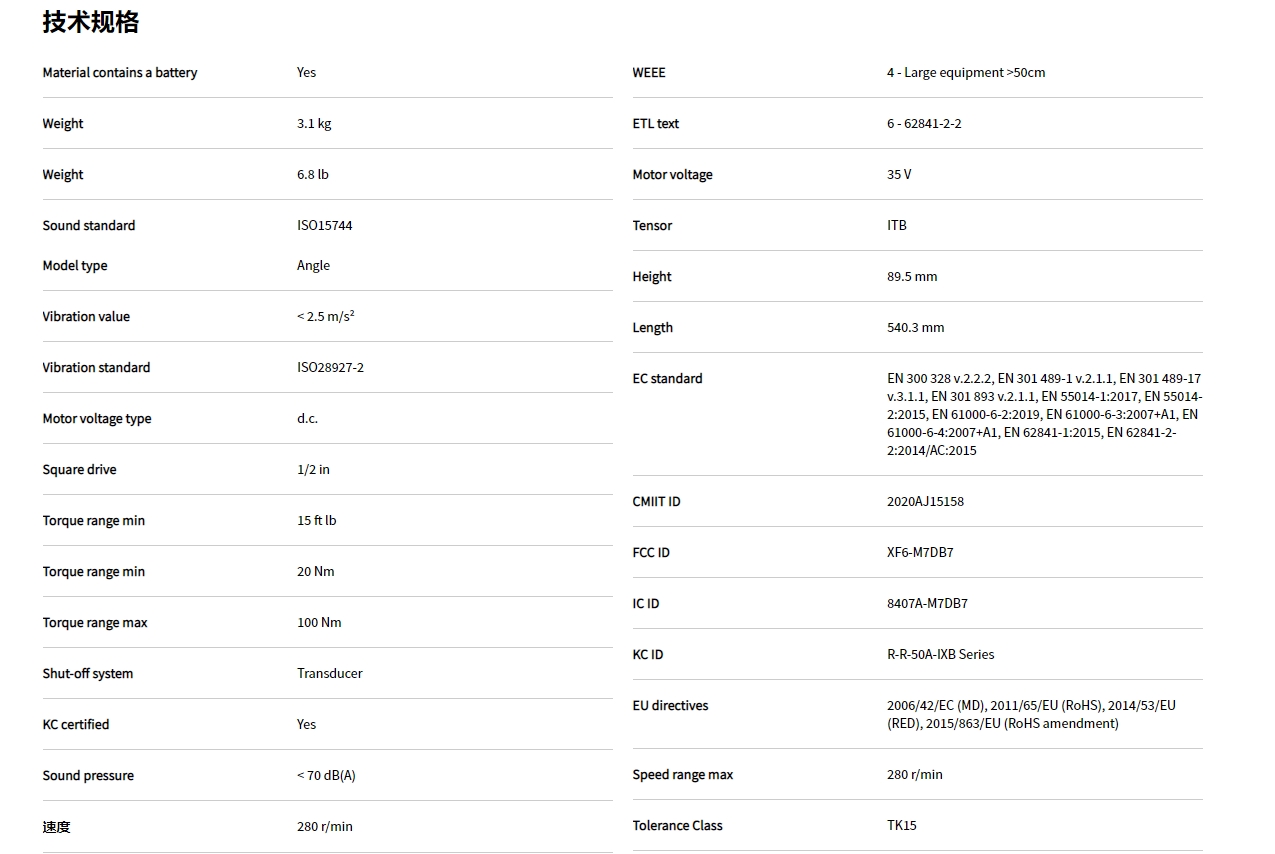Select the CMIIT ID value 2020AJ15158
1275x854 pixels.
(925, 502)
